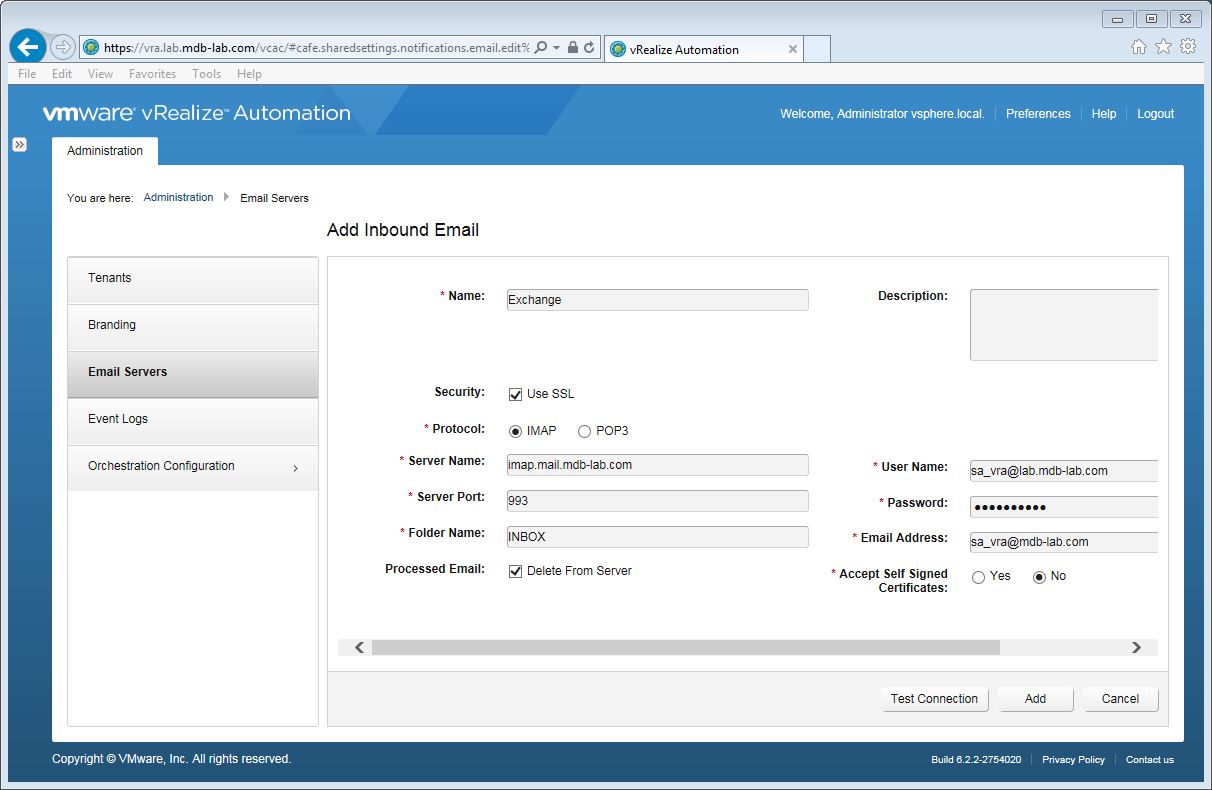Viewport: 1212px width, 790px height.
Task: Open the browser tools gear icon
Action: point(1188,47)
